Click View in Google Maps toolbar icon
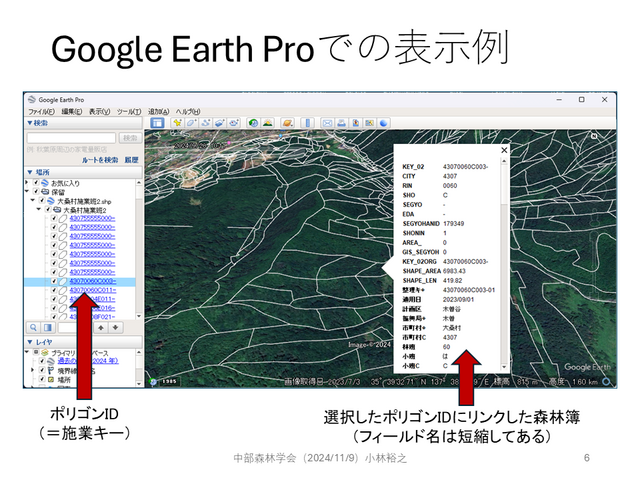 click(369, 123)
